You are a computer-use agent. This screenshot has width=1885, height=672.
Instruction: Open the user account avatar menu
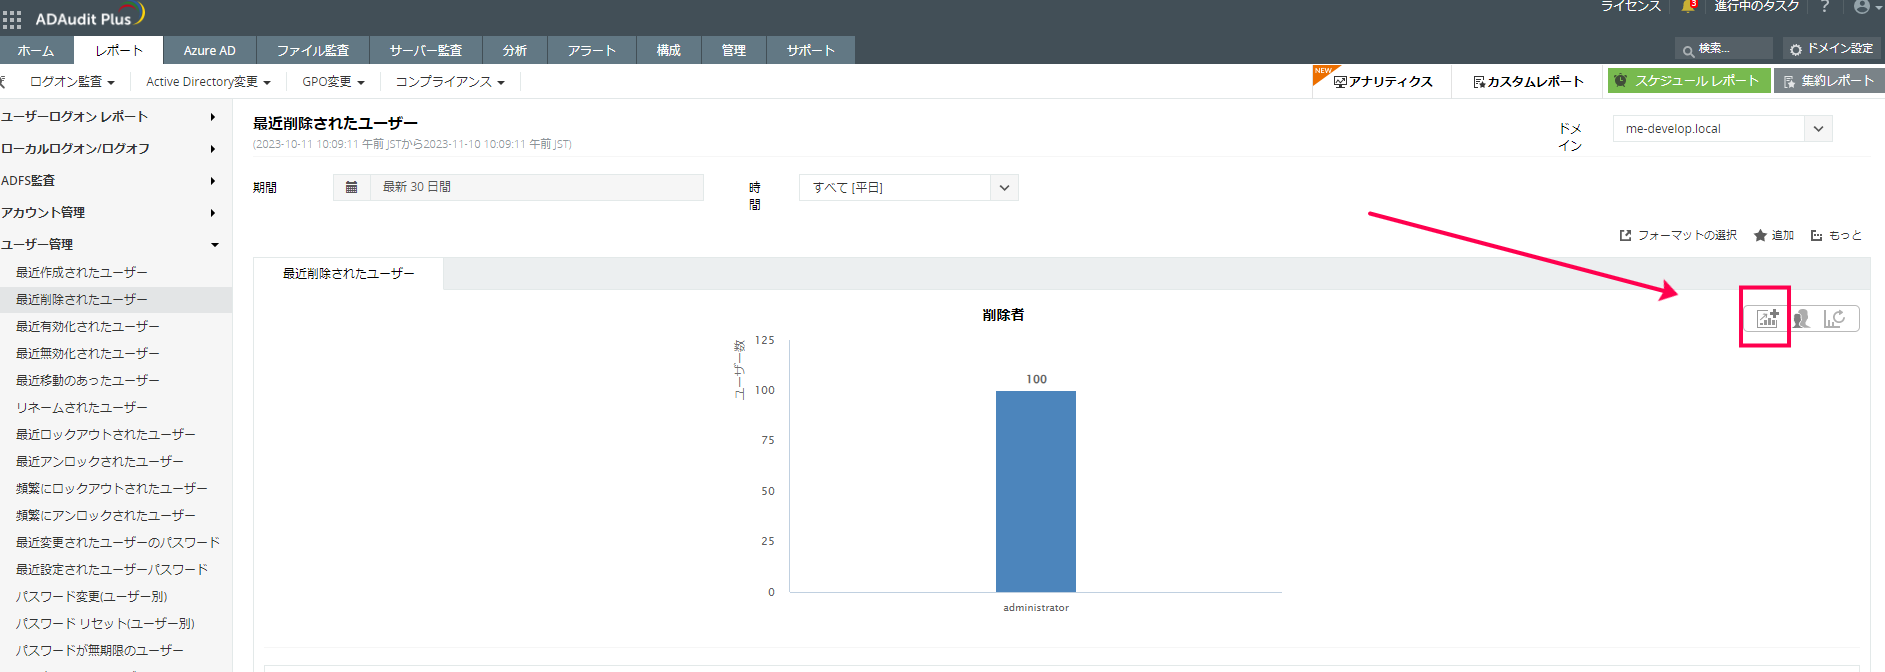pos(1861,7)
